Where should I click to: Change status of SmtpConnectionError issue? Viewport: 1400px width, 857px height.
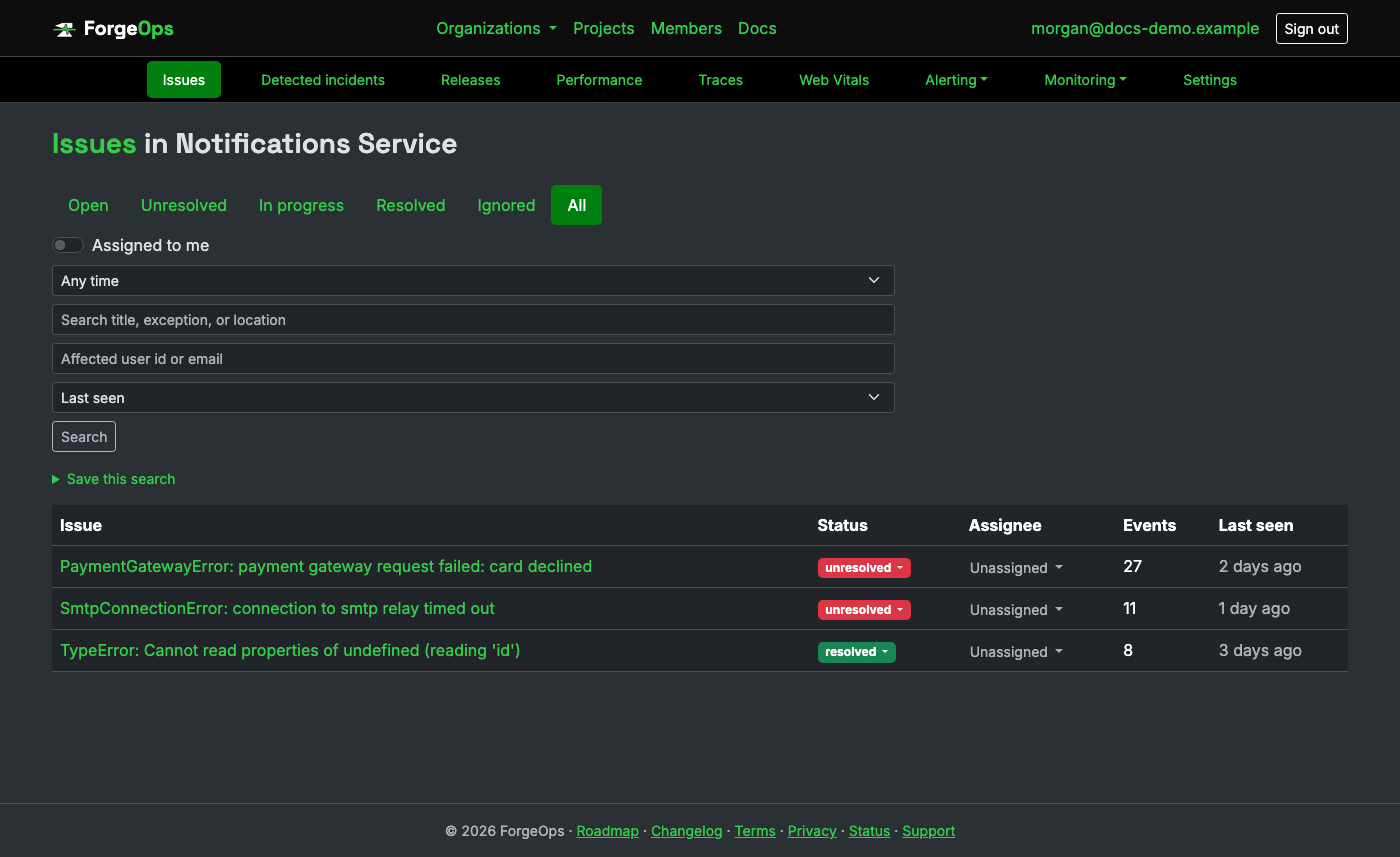[x=864, y=610]
